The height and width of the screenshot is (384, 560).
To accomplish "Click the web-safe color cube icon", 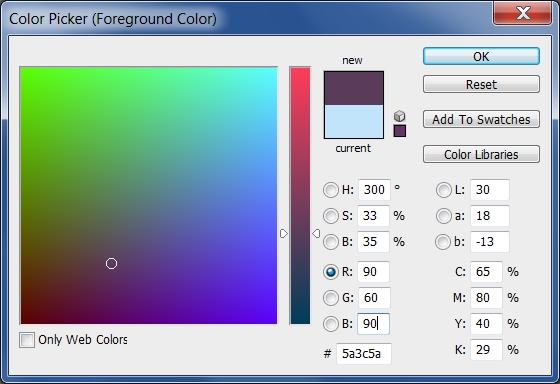I will 400,116.
